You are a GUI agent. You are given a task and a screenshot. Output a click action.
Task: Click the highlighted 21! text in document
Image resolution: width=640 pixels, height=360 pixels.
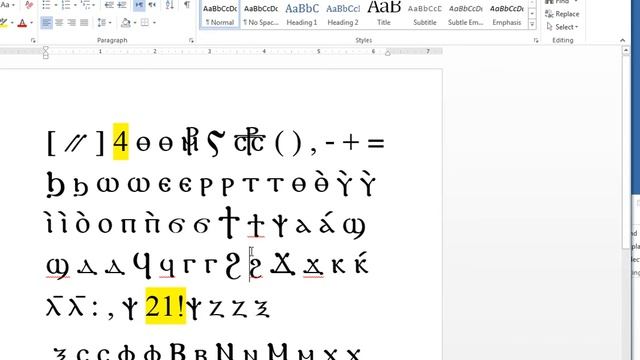tap(166, 306)
